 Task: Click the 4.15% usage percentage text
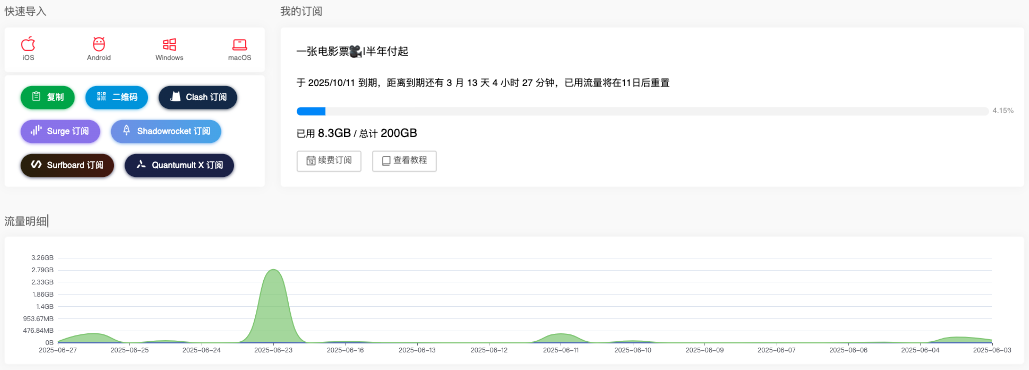[1003, 110]
